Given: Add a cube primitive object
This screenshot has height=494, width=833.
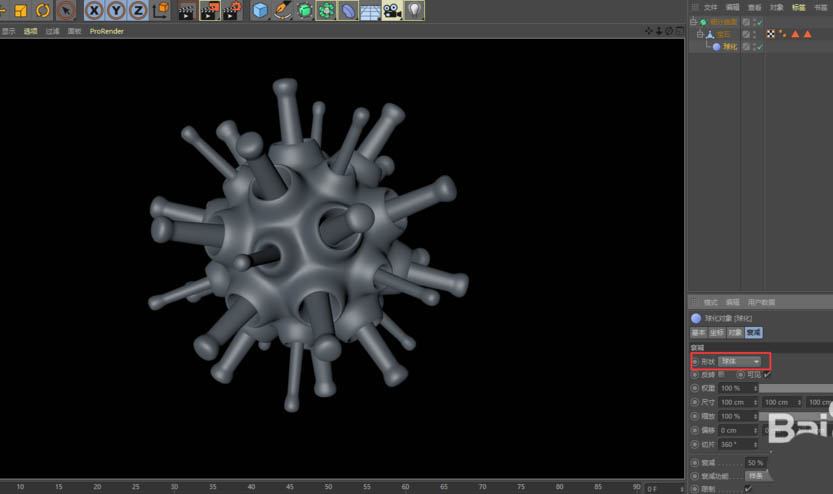Looking at the screenshot, I should (260, 11).
